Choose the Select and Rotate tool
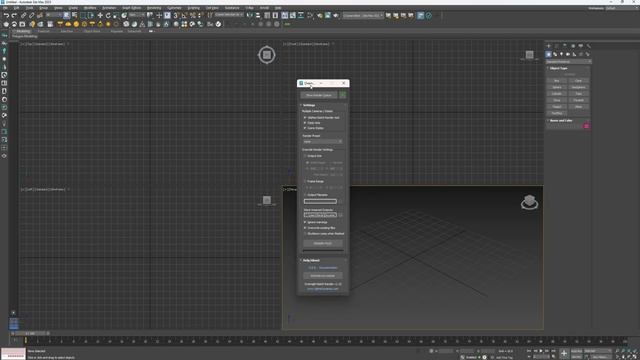 point(108,16)
